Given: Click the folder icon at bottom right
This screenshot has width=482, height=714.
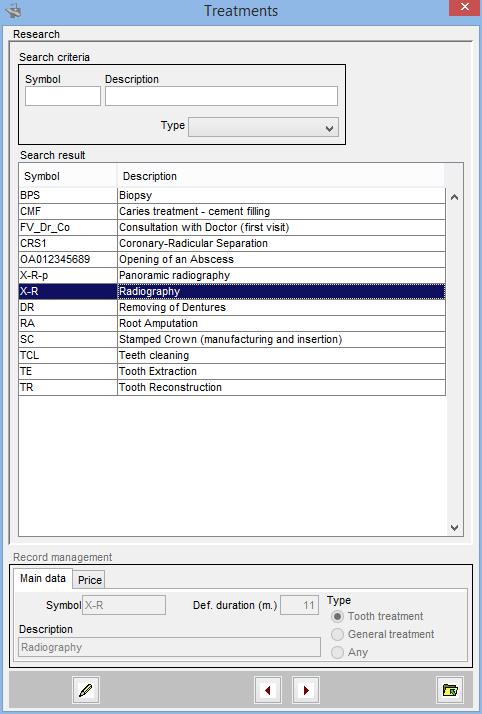Looking at the screenshot, I should [x=450, y=690].
